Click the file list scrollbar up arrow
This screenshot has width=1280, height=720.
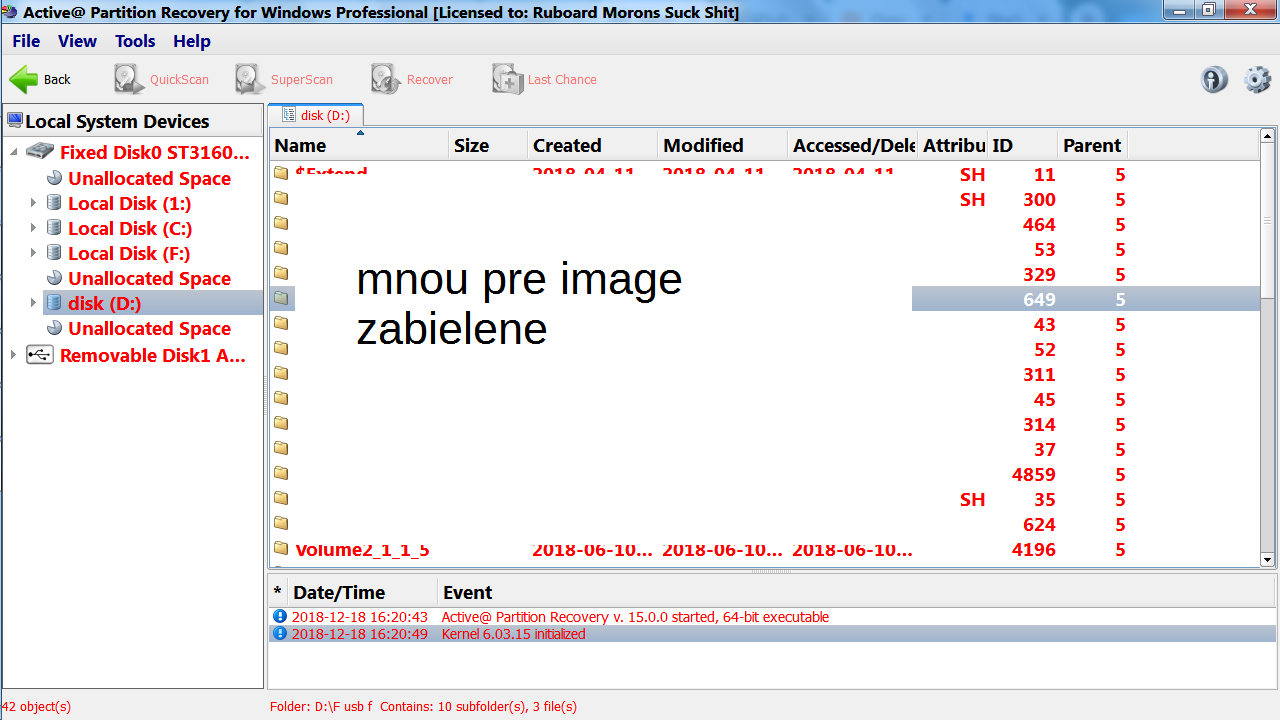tap(1268, 136)
